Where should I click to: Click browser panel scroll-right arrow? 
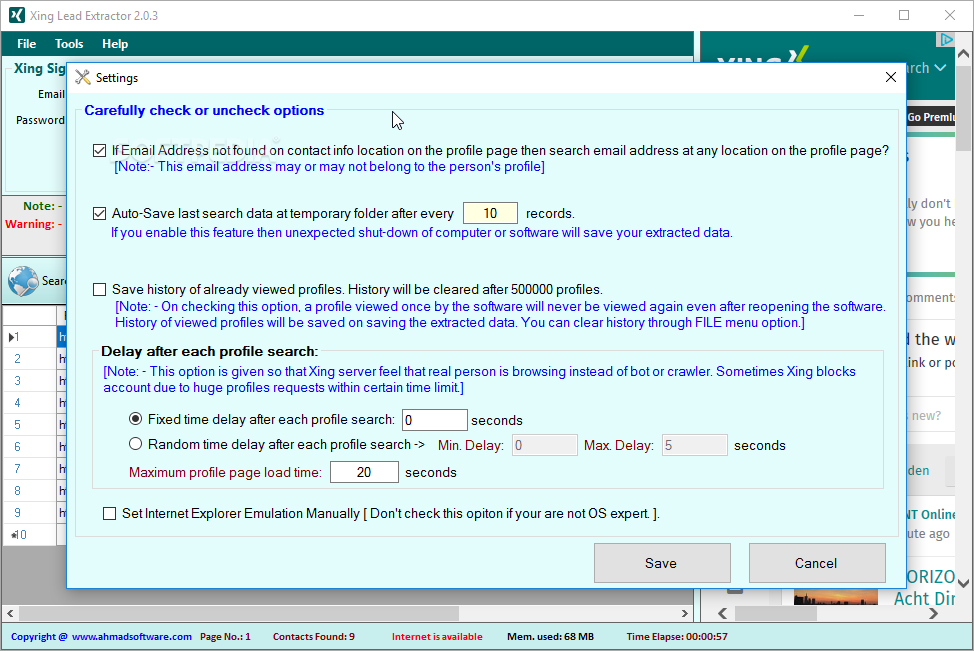pos(933,614)
